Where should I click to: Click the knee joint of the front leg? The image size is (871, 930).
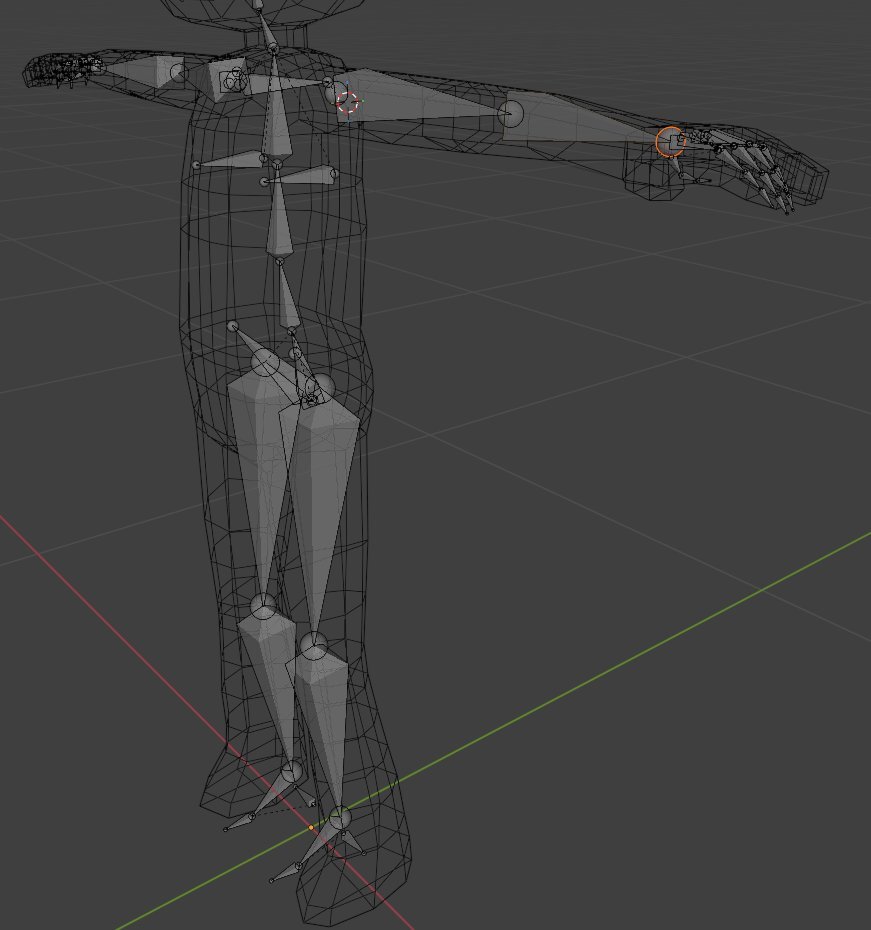point(314,646)
